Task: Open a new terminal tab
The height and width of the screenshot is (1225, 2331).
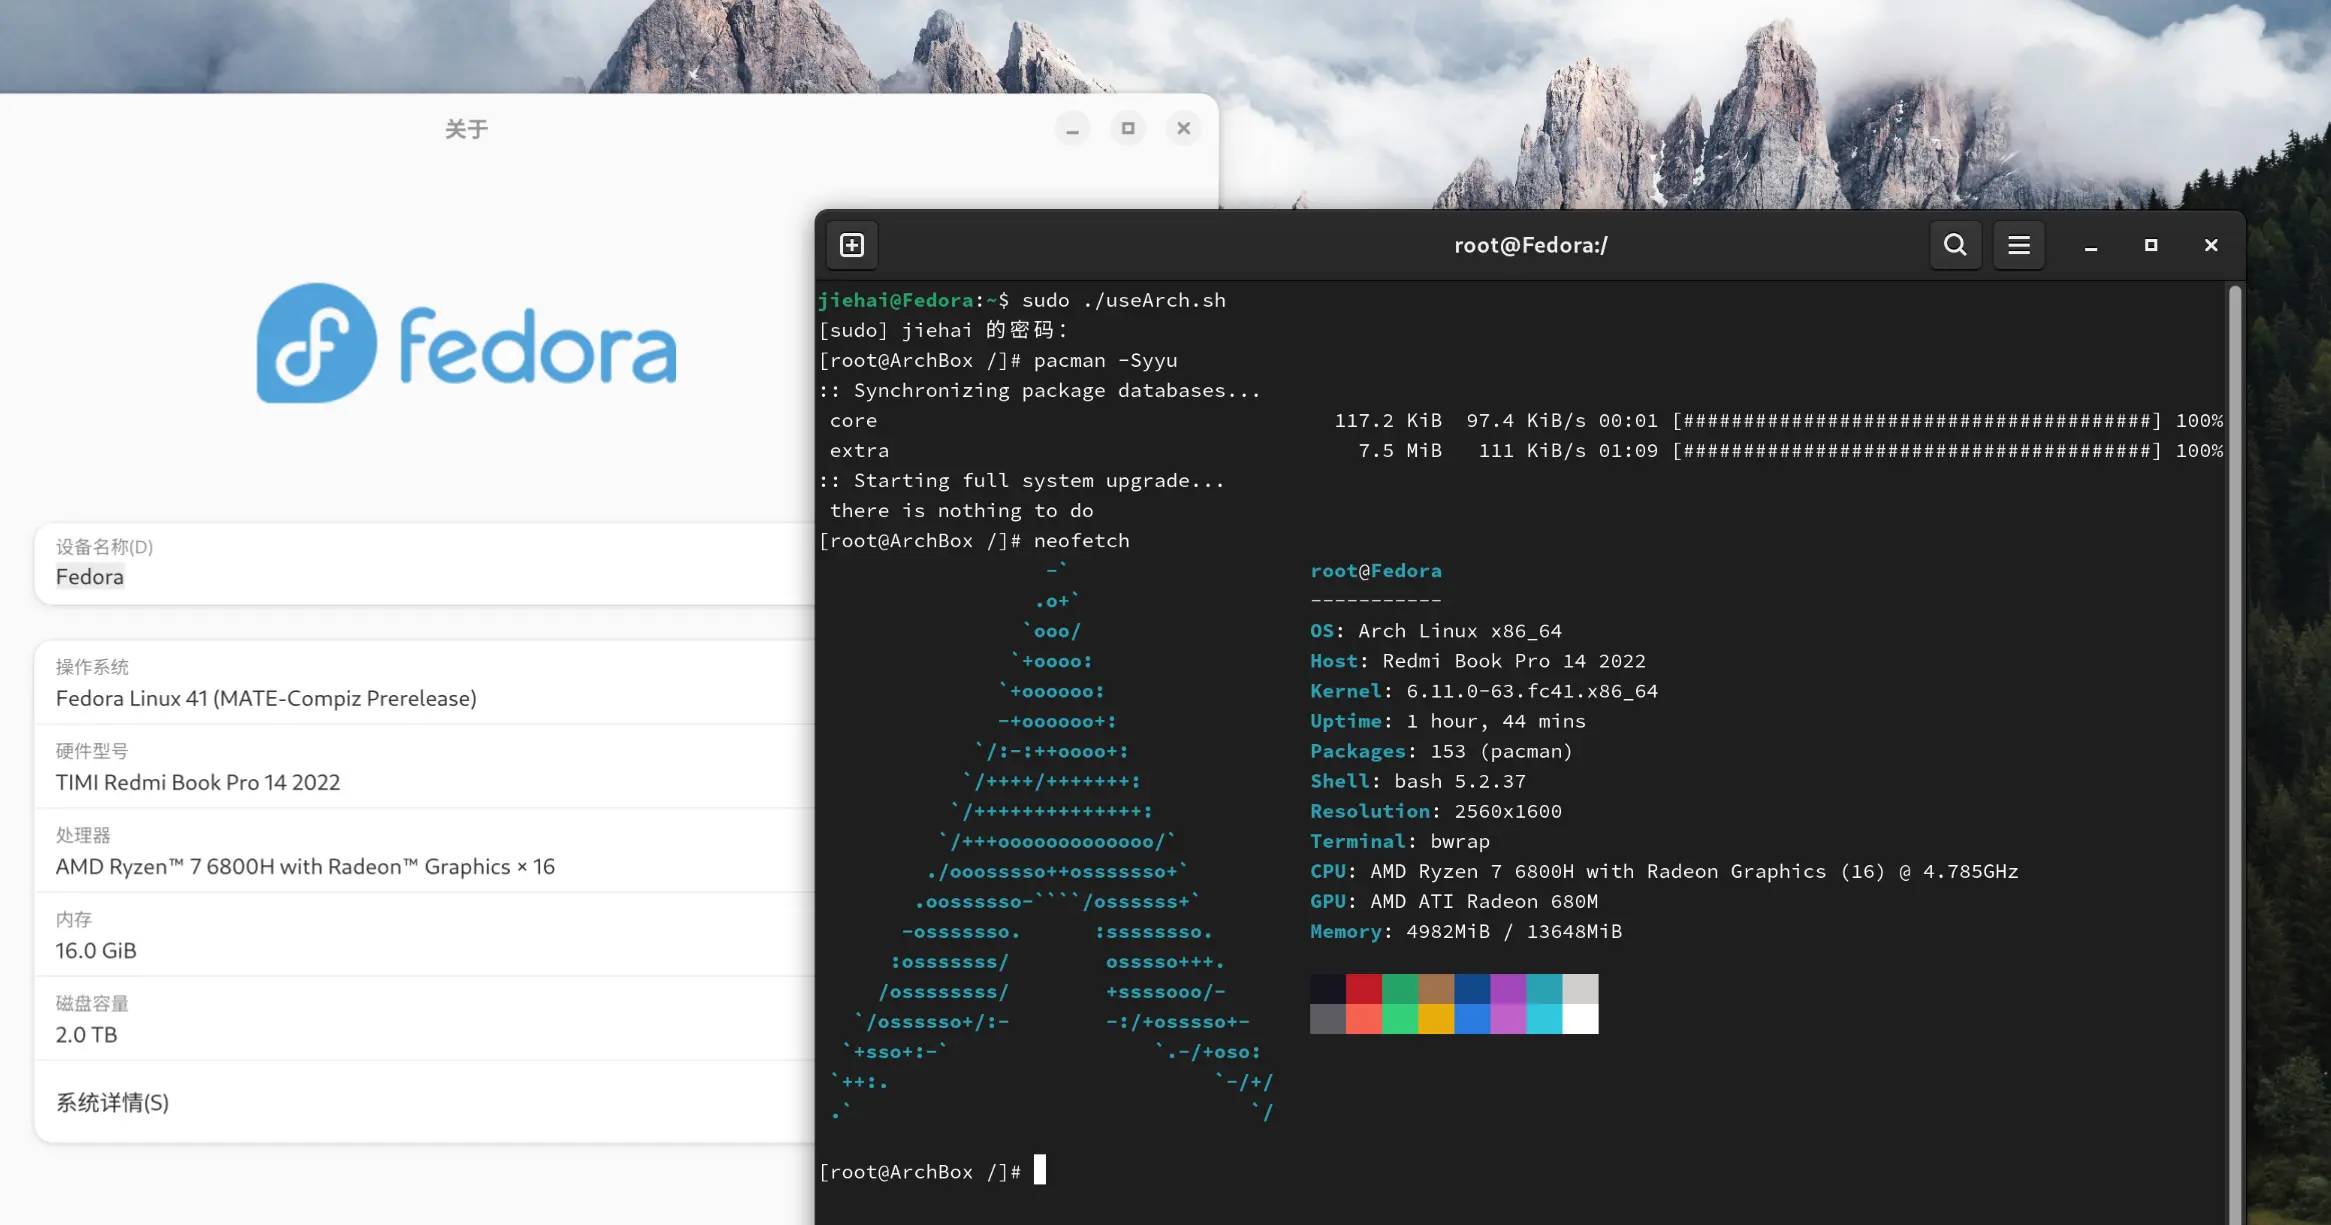Action: (852, 245)
